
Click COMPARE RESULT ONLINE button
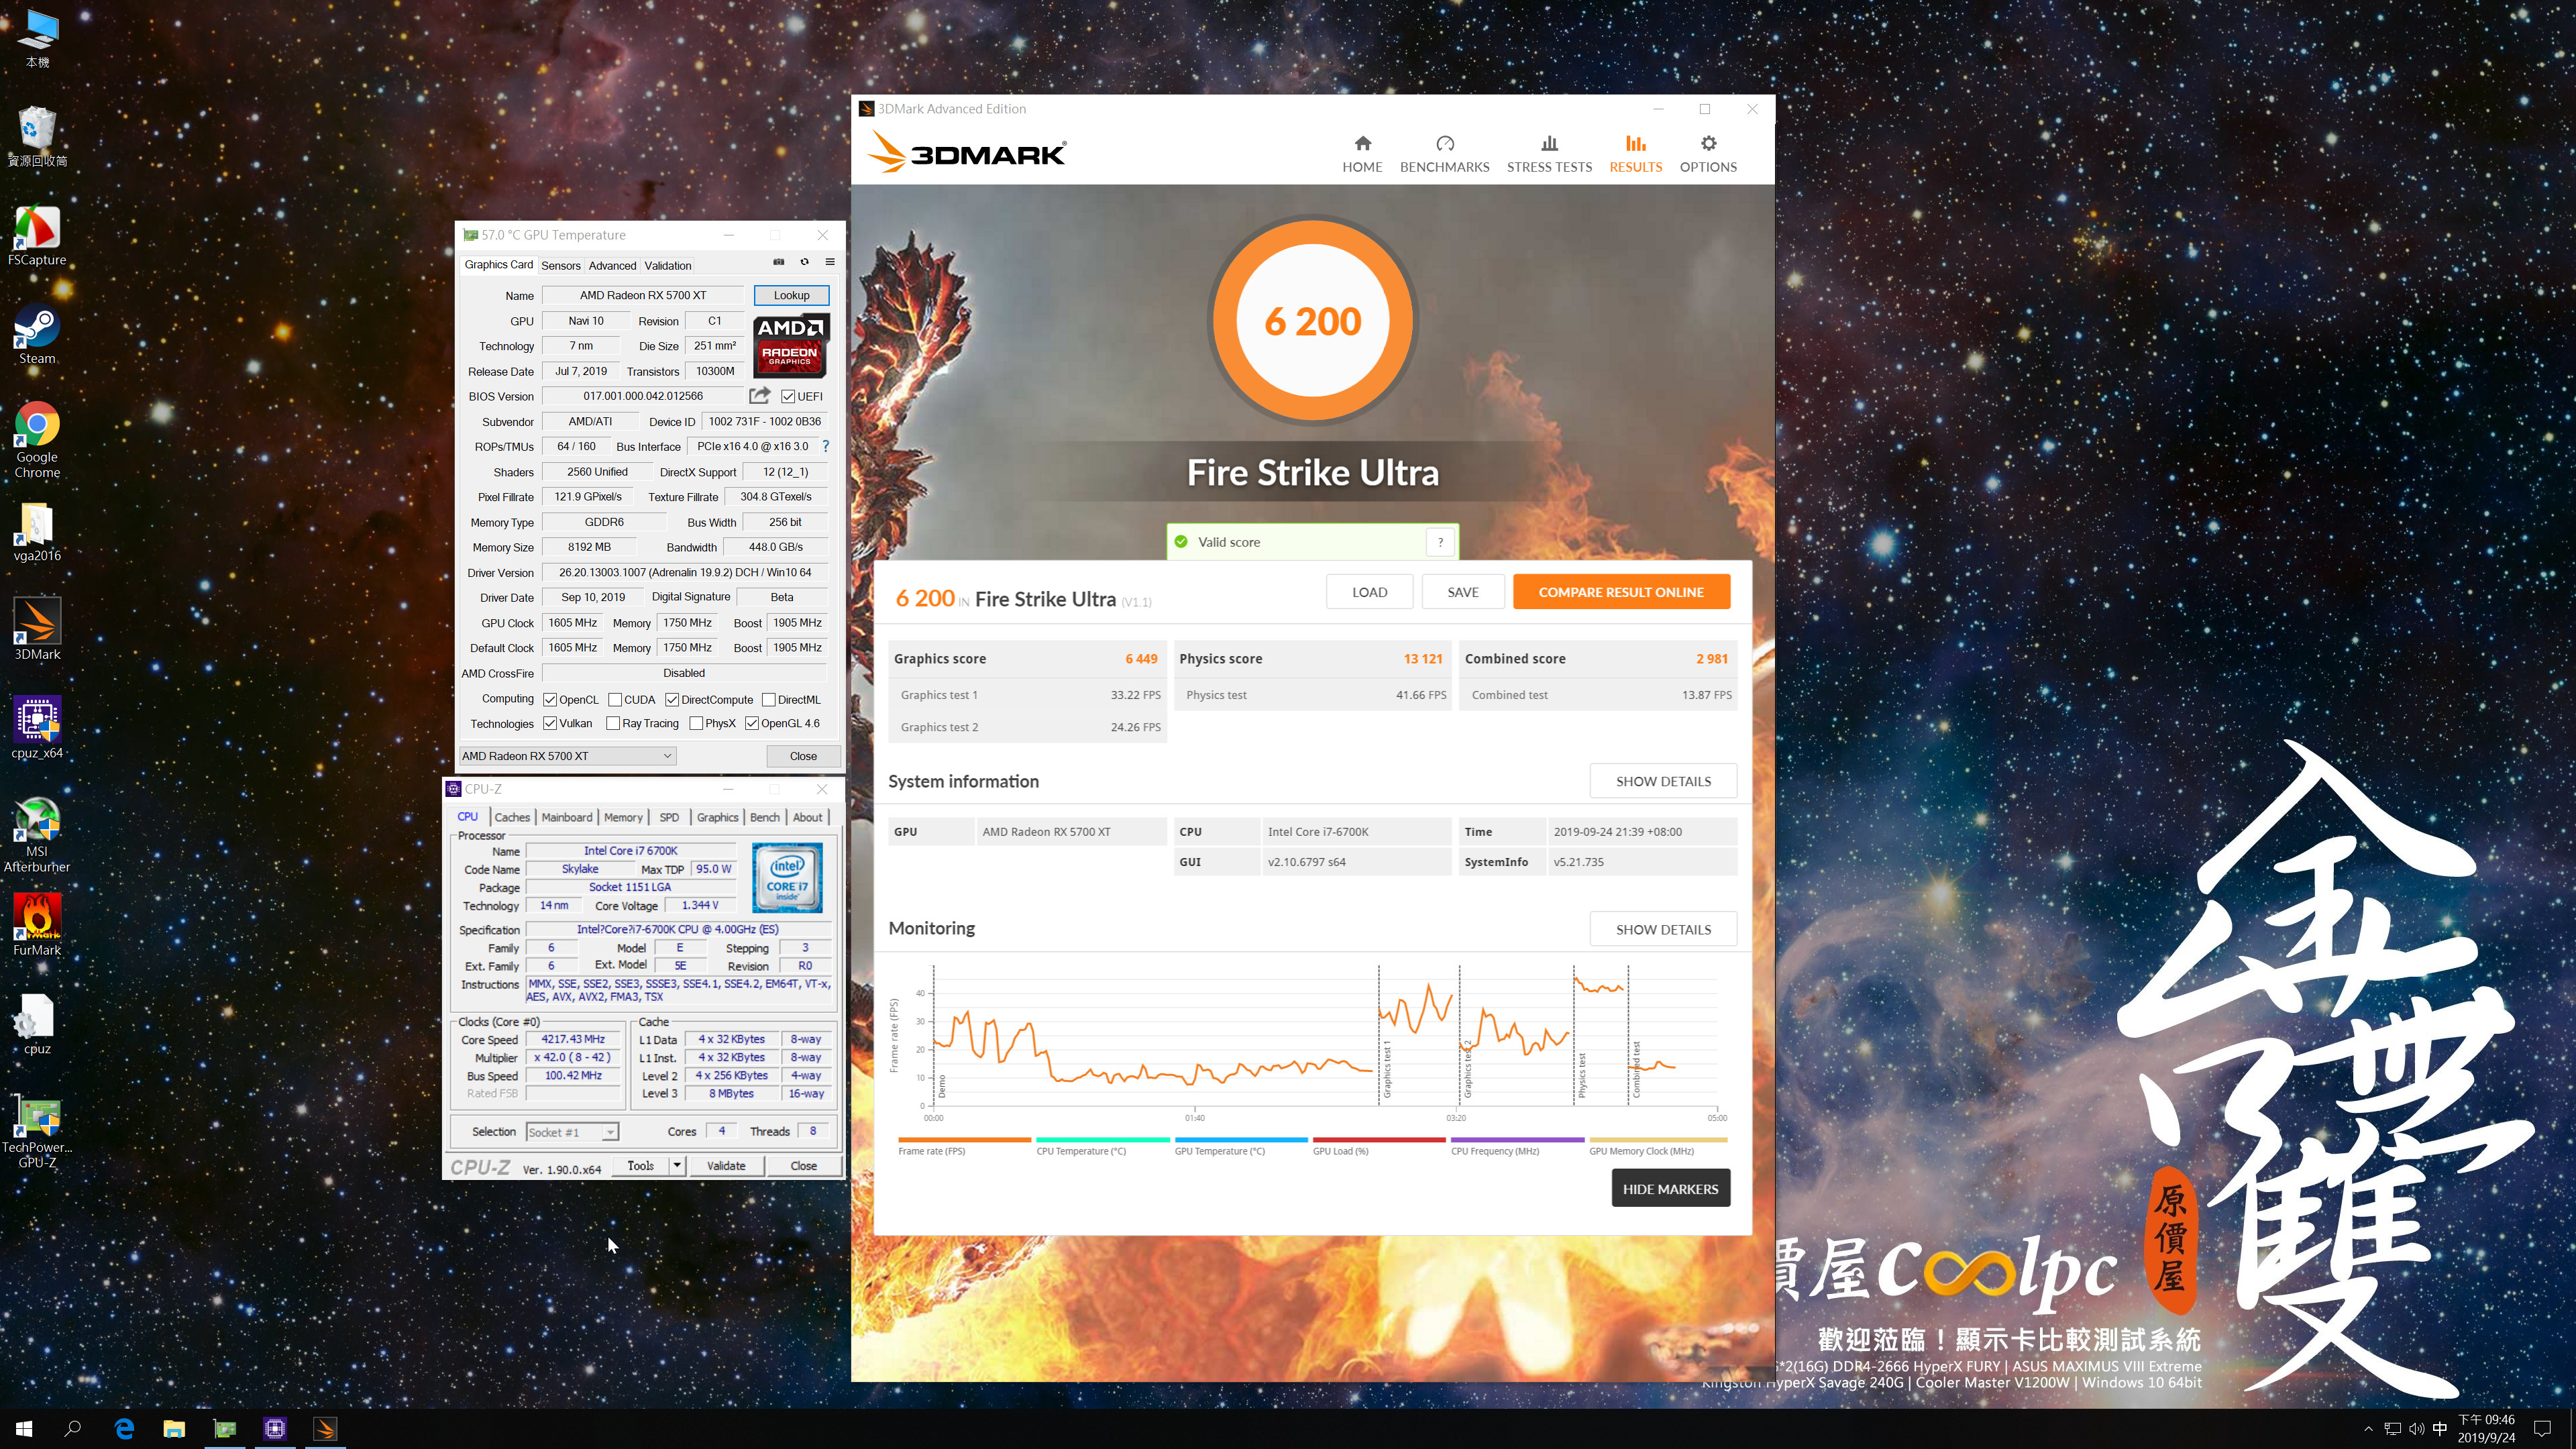(1621, 592)
